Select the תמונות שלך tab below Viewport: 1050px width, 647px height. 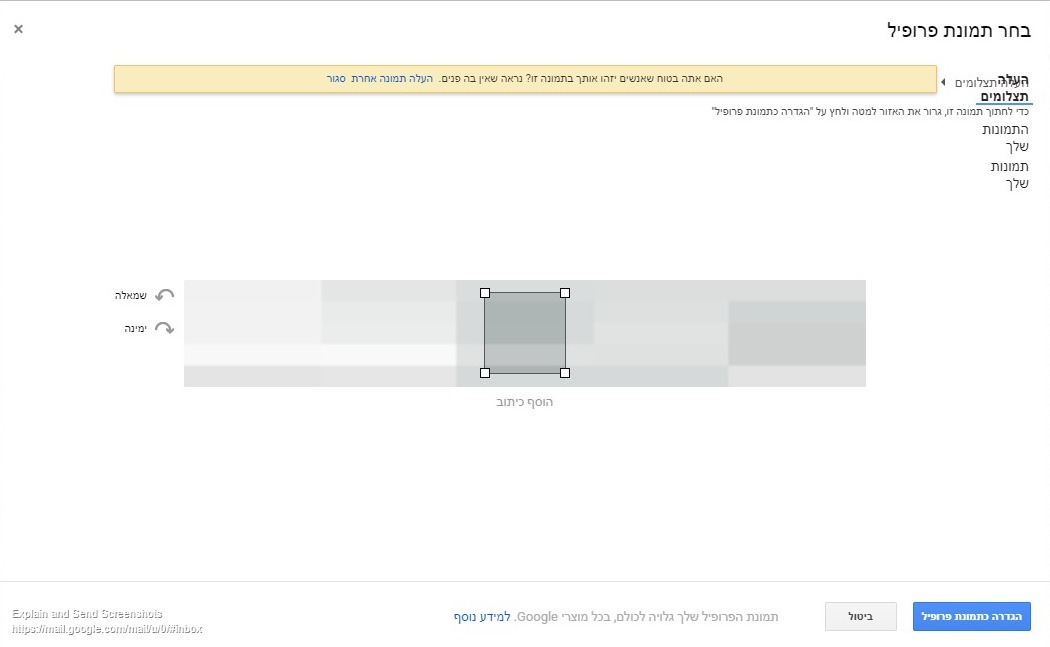pyautogui.click(x=1009, y=175)
